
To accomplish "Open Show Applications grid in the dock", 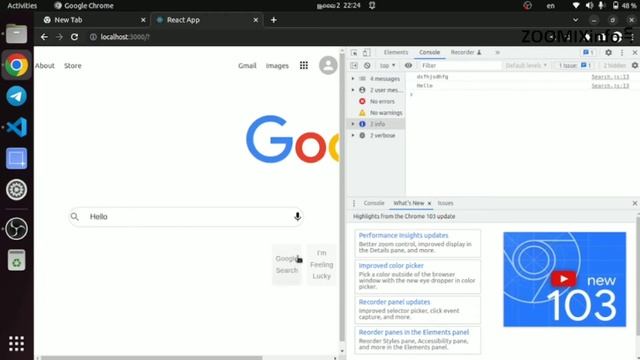I will click(x=16, y=344).
